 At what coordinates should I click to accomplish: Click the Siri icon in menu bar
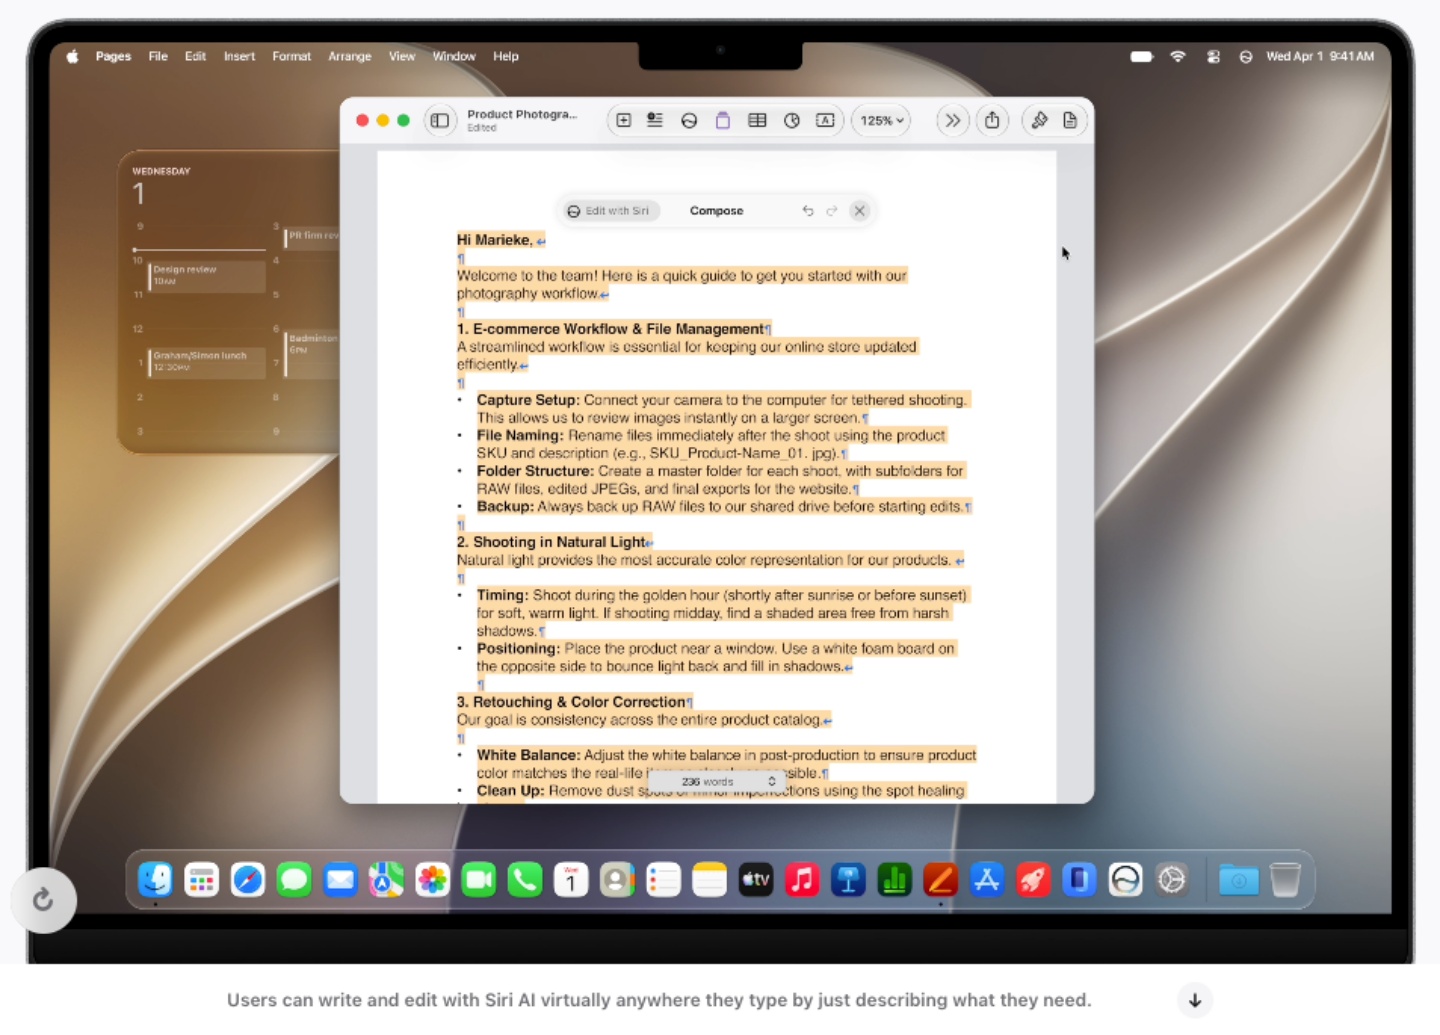click(1246, 57)
